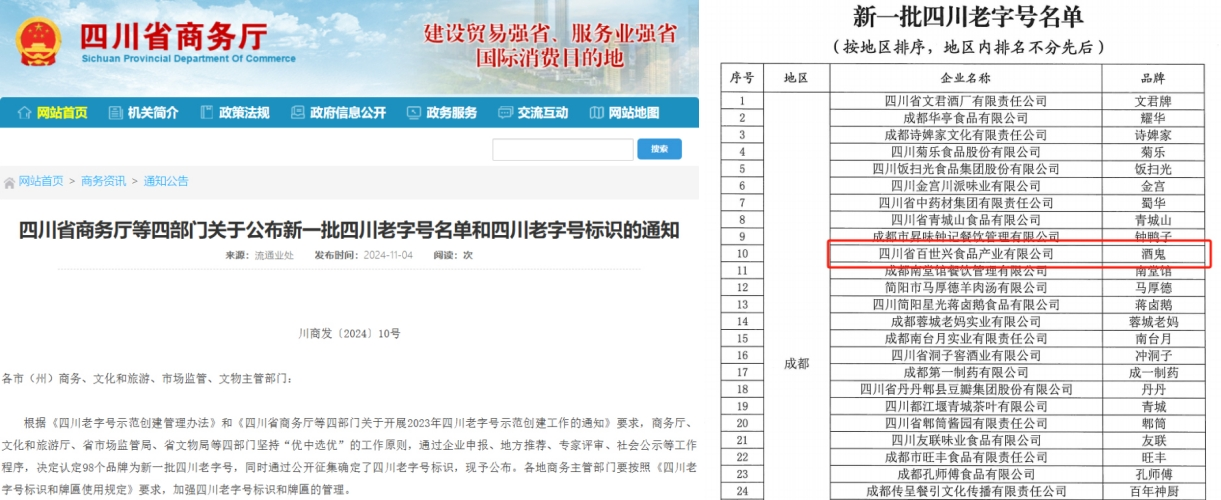The height and width of the screenshot is (500, 1221).
Task: Click the small house icon in breadcrumb
Action: (10, 182)
